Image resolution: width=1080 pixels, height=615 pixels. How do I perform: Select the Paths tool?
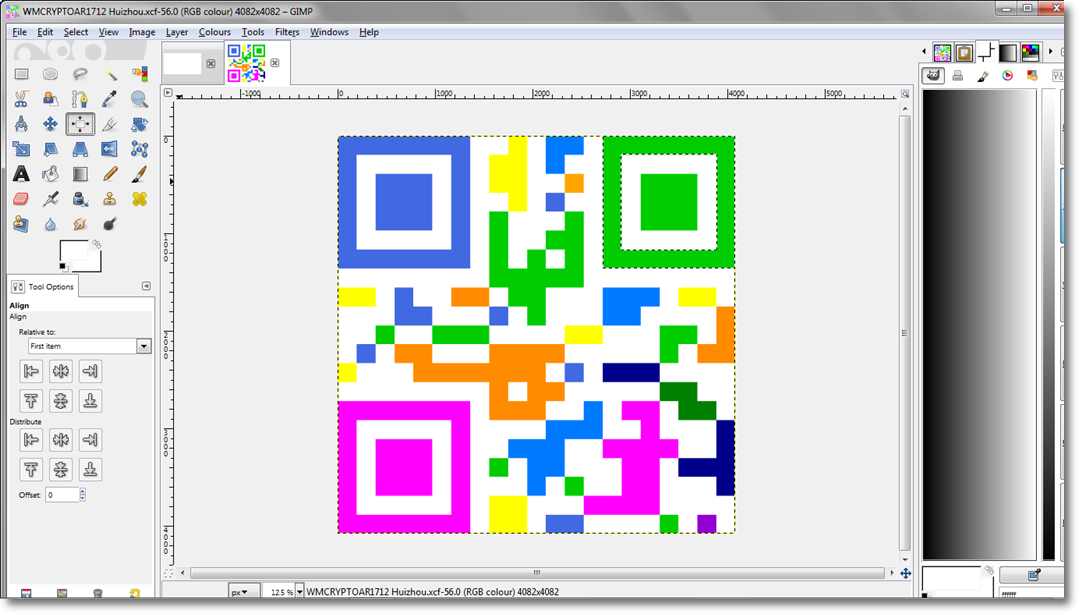80,99
